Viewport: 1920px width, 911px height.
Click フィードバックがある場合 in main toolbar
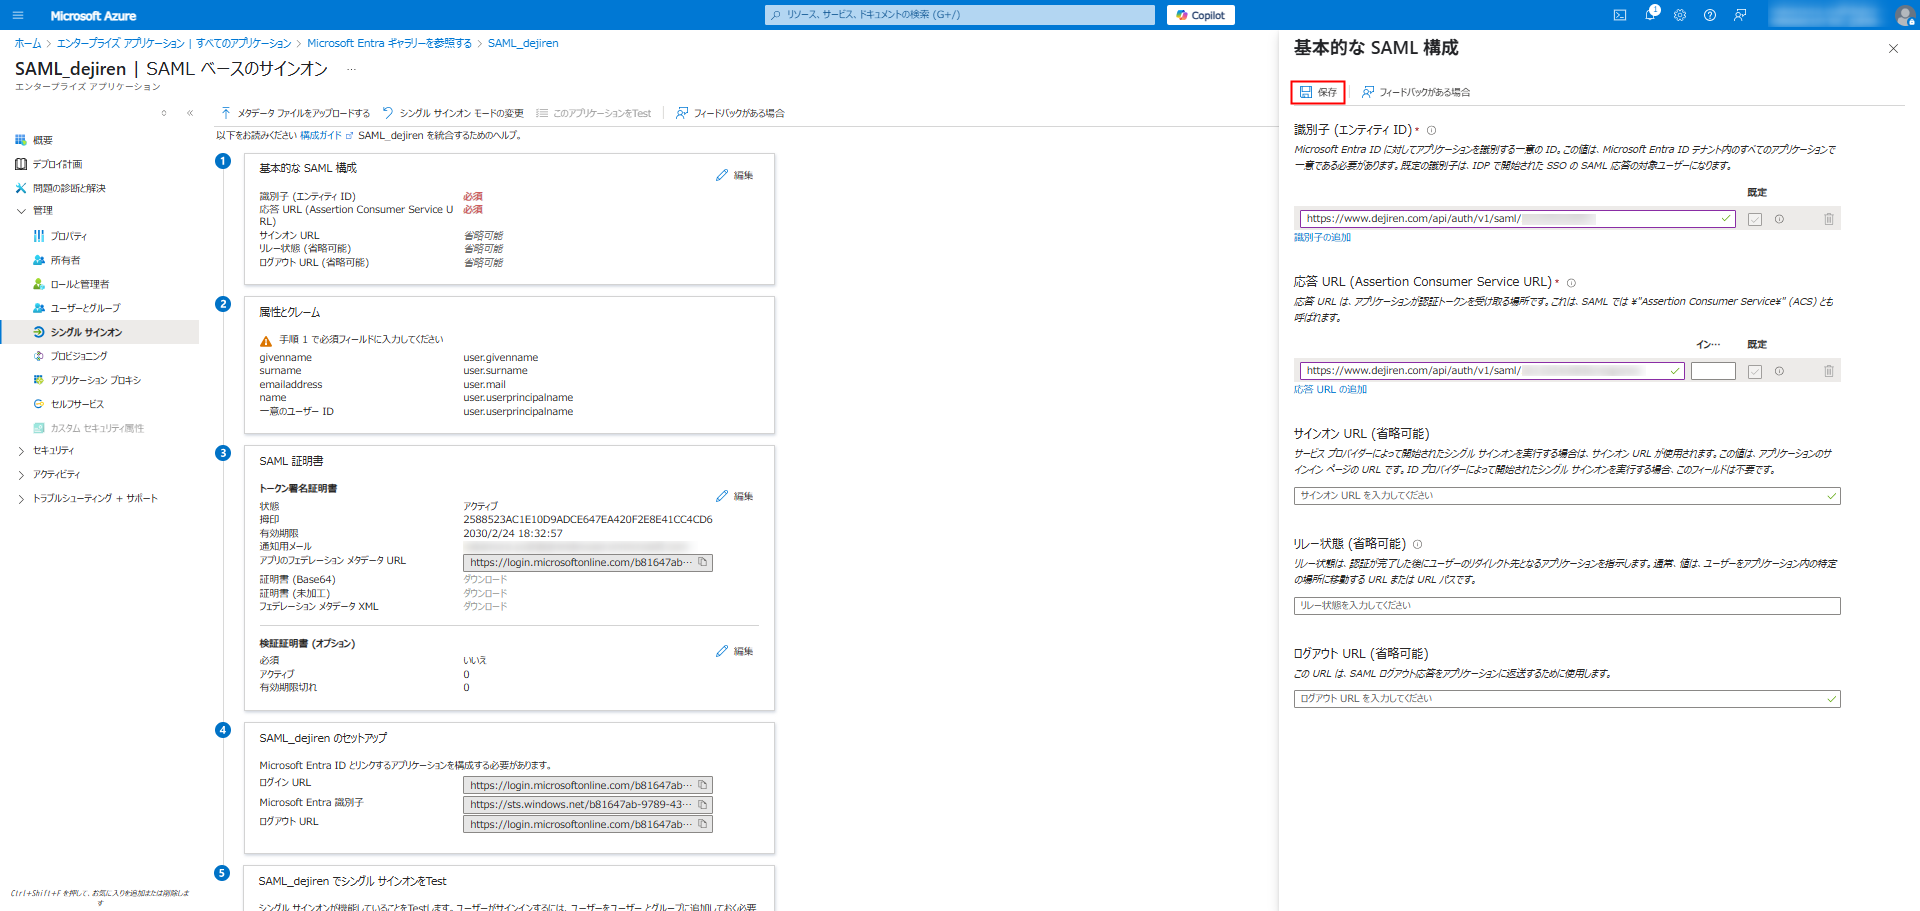click(730, 113)
